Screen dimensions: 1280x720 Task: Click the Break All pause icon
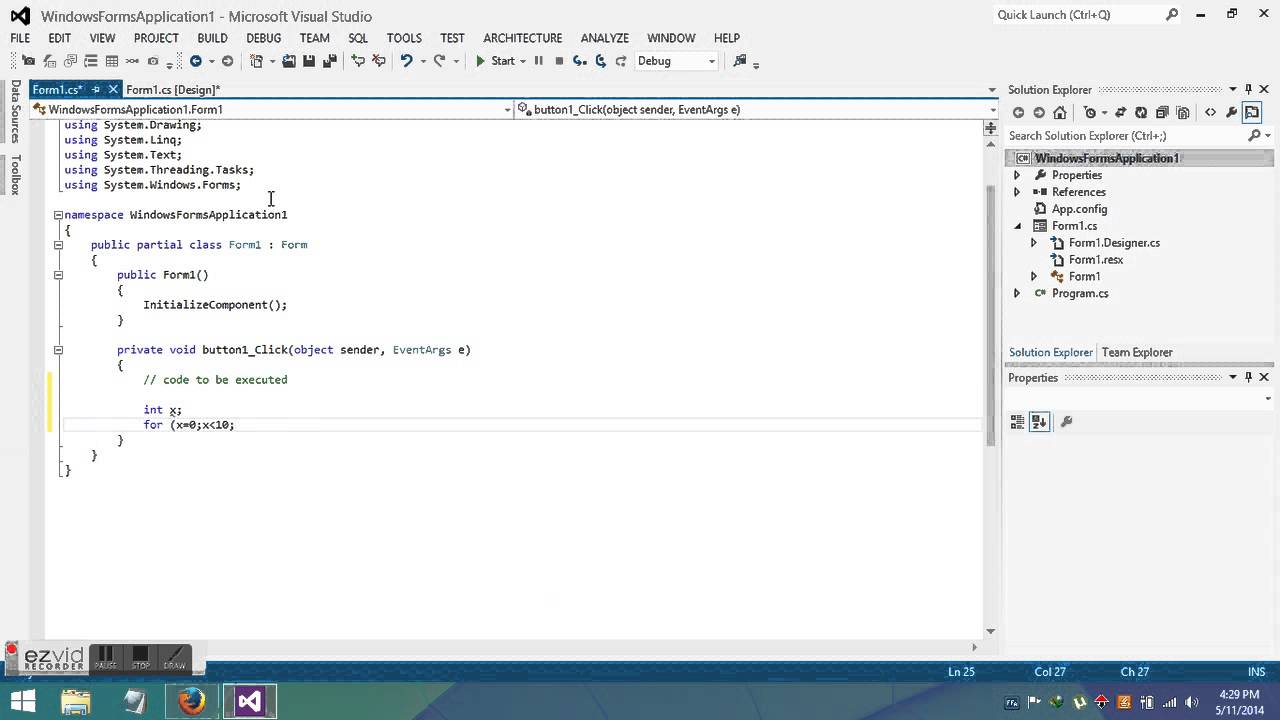pyautogui.click(x=538, y=61)
